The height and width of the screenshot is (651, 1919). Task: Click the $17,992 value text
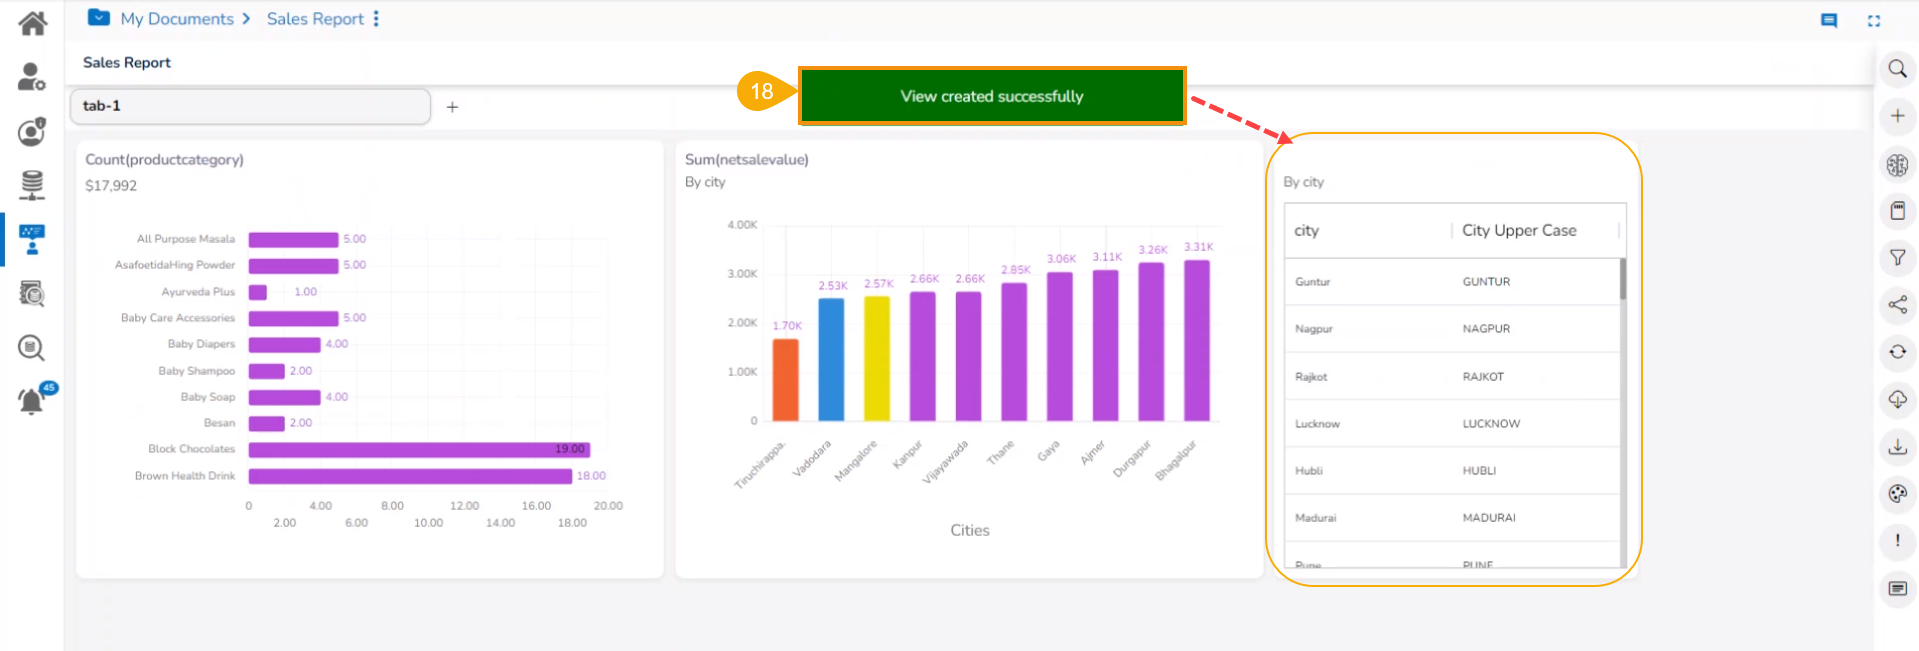111,186
